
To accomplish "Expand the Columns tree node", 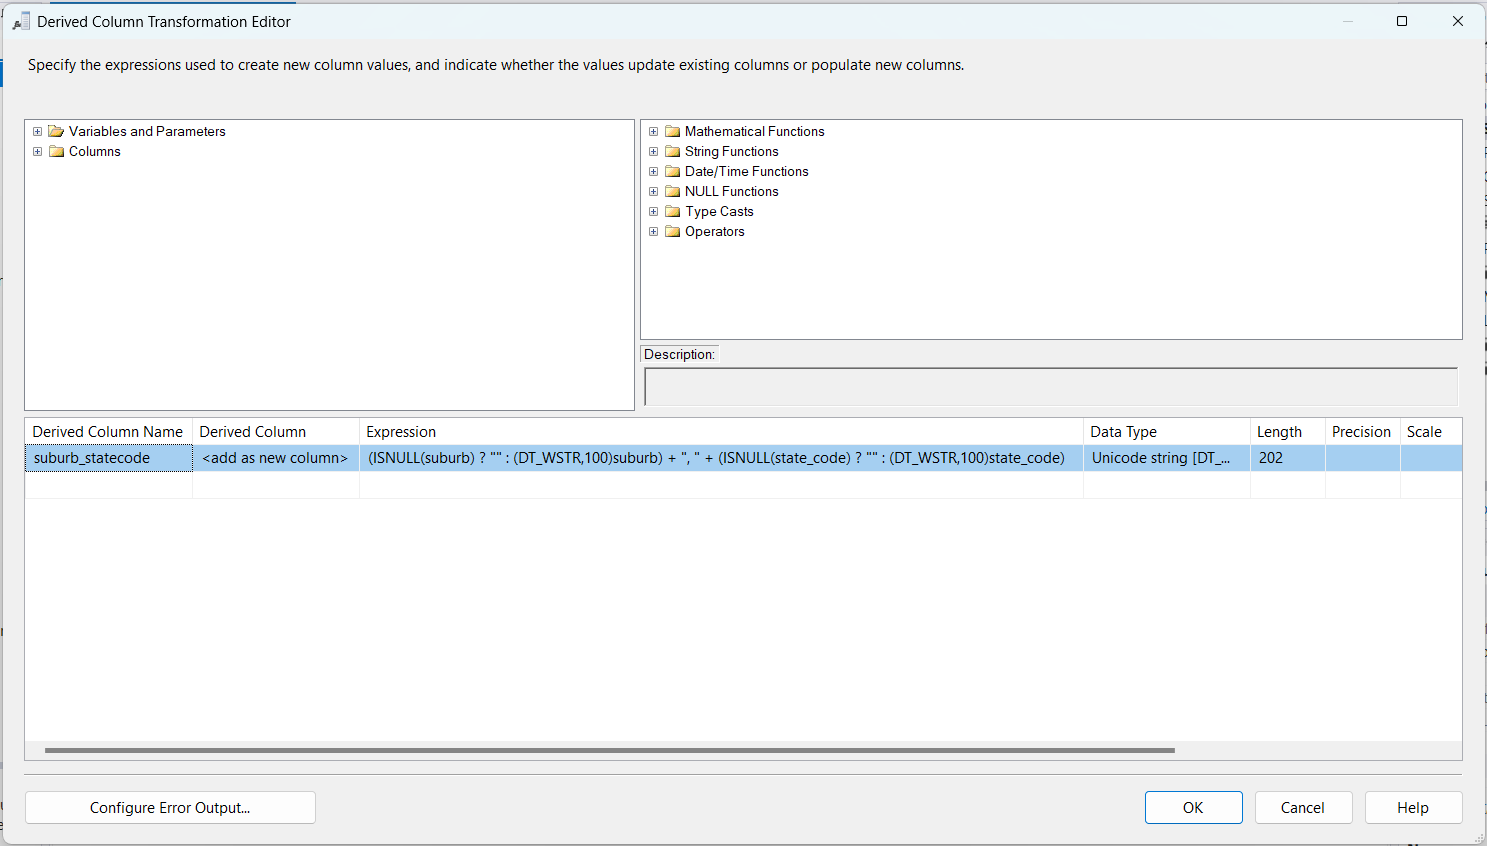I will (38, 151).
